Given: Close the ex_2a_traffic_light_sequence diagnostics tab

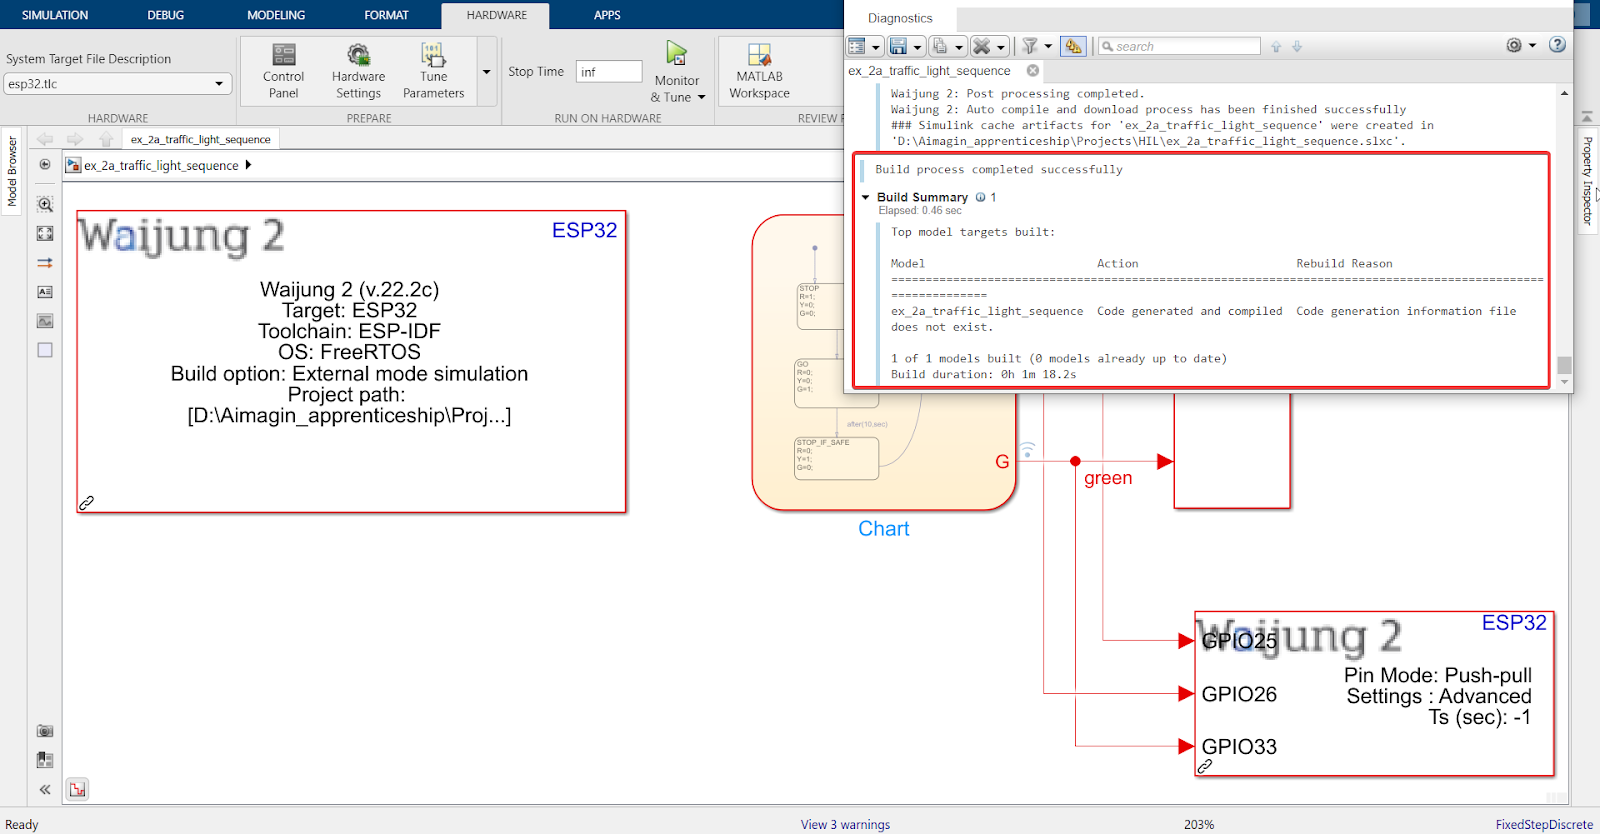Looking at the screenshot, I should [x=1033, y=71].
